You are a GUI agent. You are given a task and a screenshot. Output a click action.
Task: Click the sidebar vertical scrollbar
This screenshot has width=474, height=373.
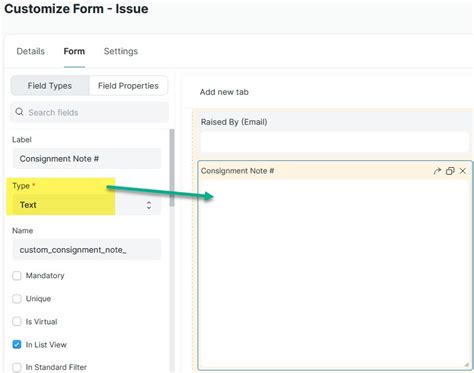coord(172,168)
